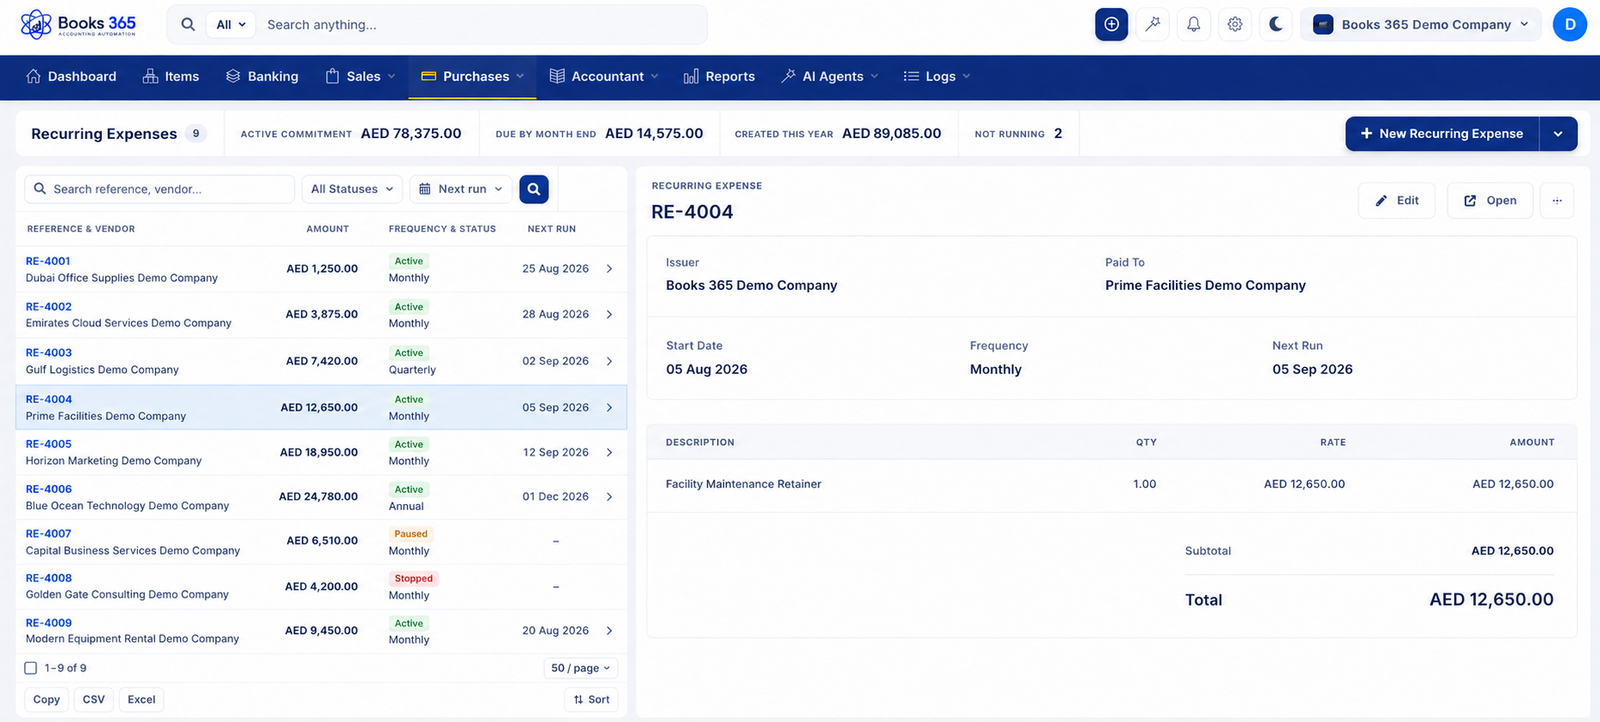Click the Prime Facilities Demo Company payee name
The image size is (1600, 722).
coord(1205,285)
